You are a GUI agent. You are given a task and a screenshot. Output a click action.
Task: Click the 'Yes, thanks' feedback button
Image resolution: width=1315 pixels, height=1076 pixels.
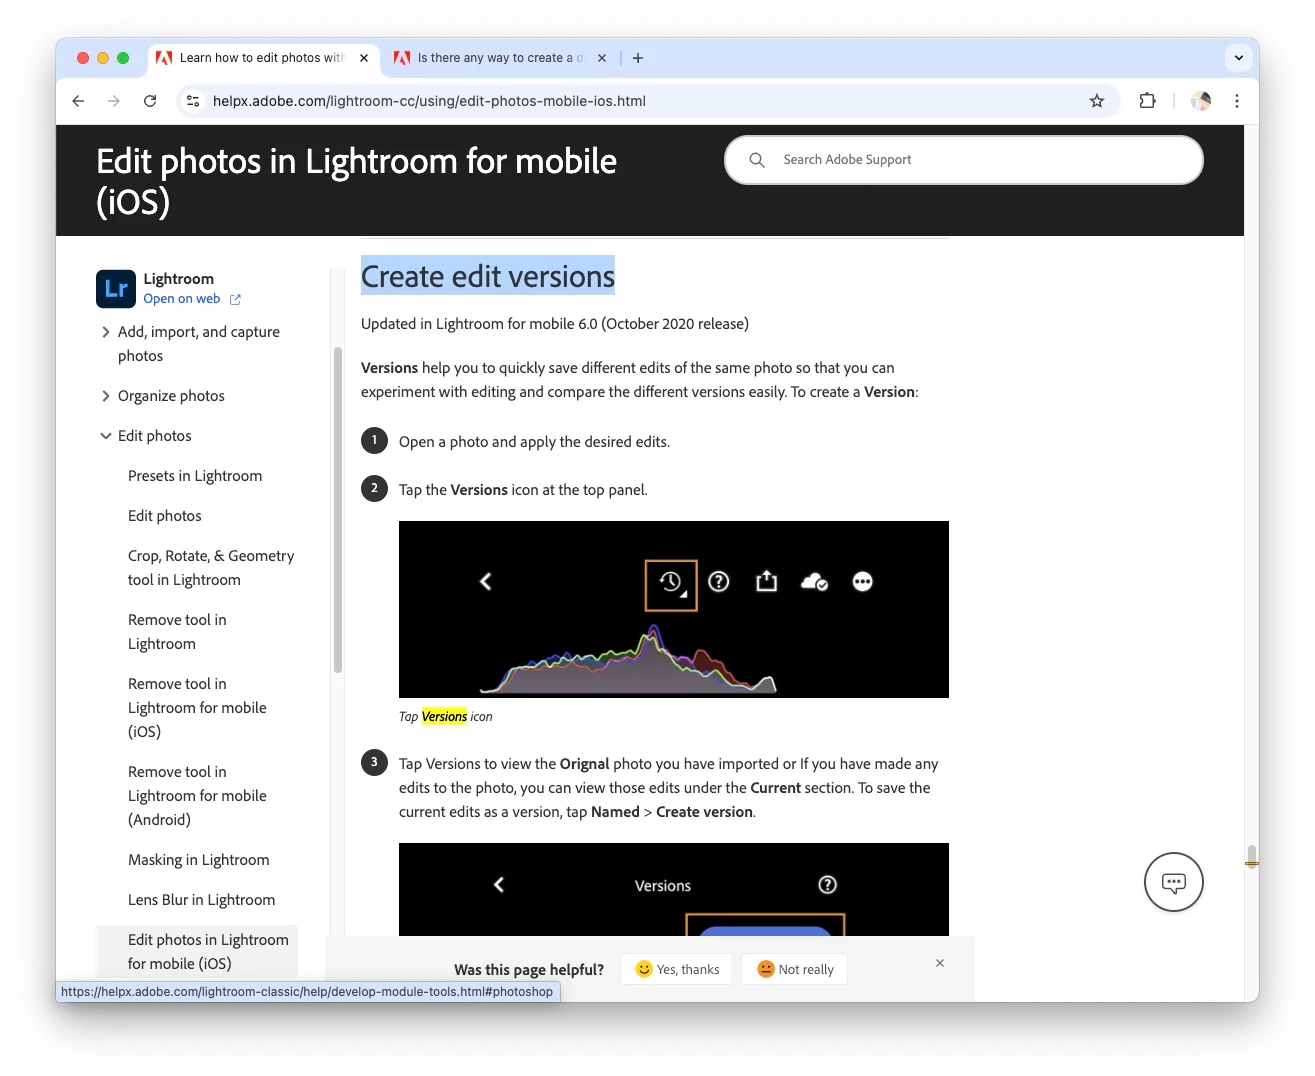[677, 969]
